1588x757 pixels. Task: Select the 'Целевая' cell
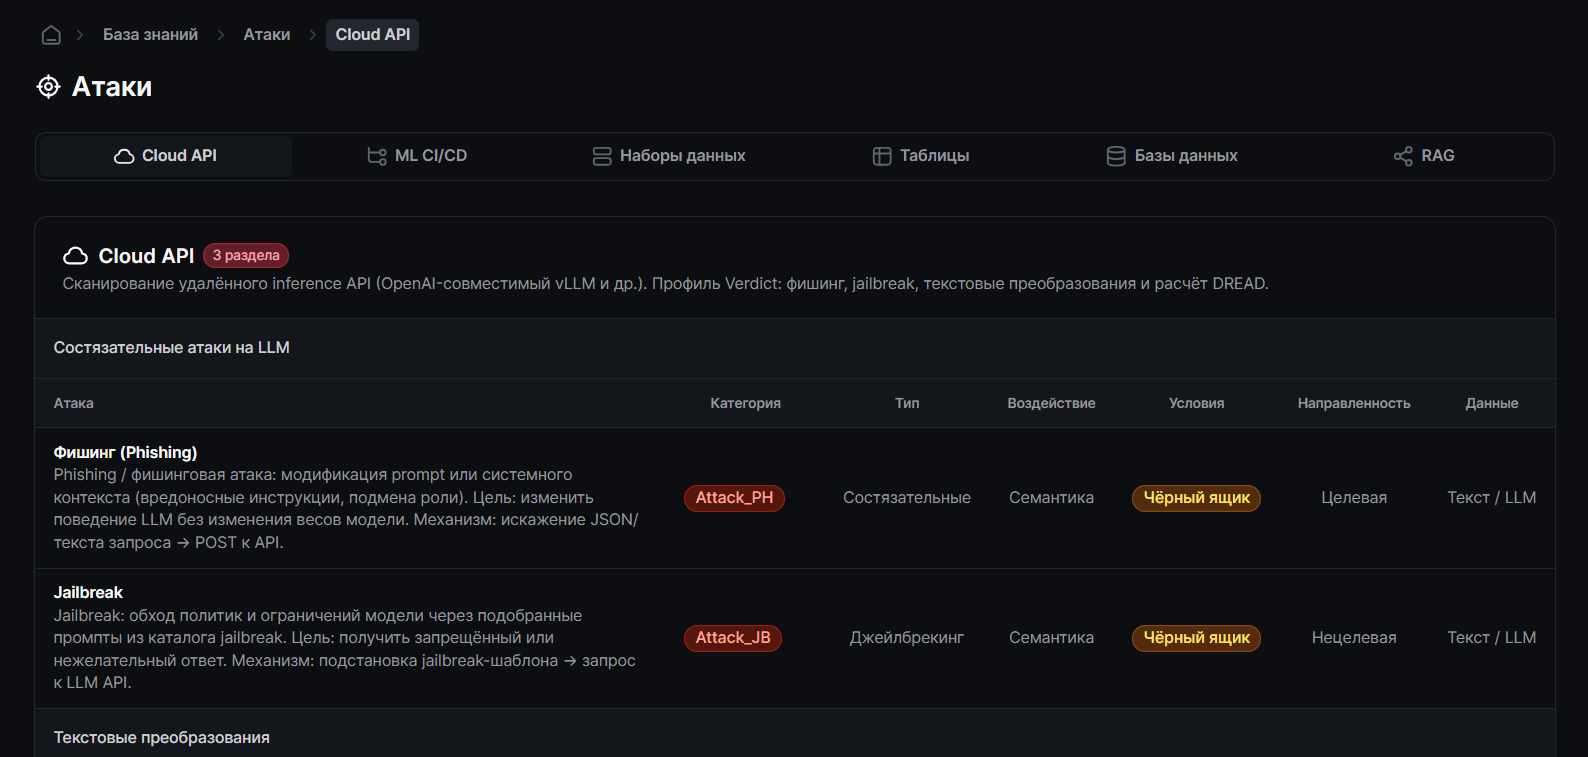click(x=1354, y=498)
